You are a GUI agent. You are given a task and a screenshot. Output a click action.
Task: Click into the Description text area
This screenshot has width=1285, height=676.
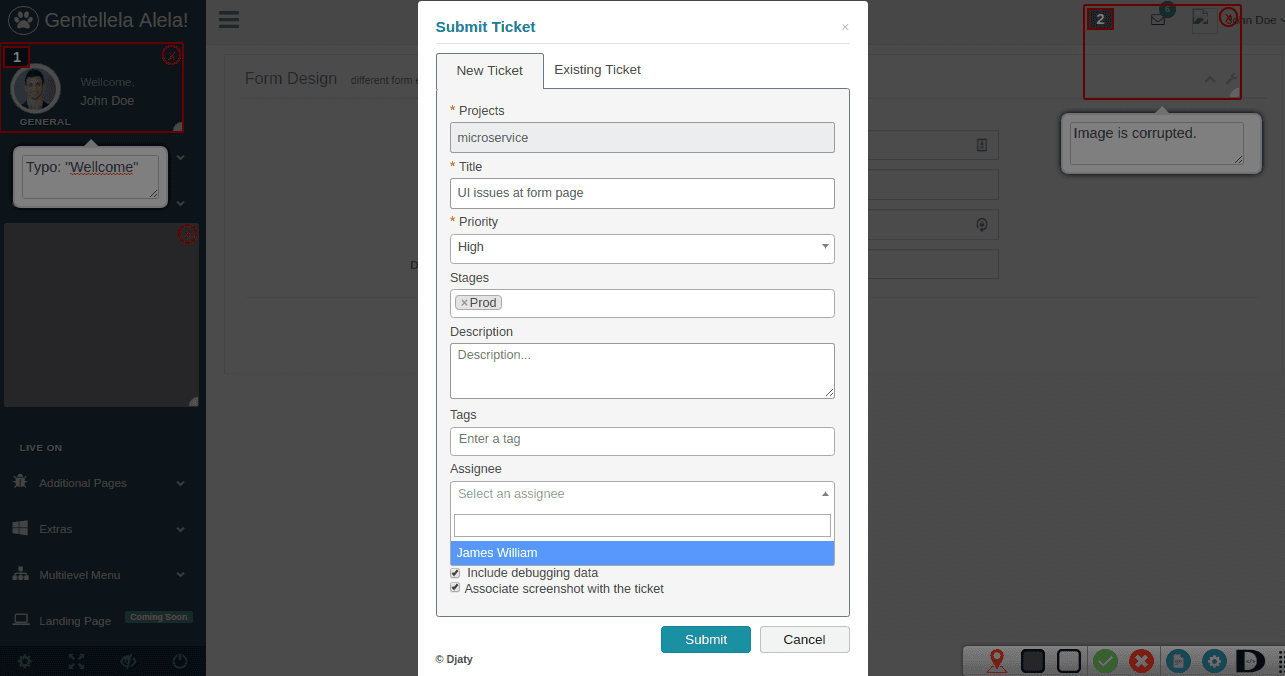click(x=642, y=371)
